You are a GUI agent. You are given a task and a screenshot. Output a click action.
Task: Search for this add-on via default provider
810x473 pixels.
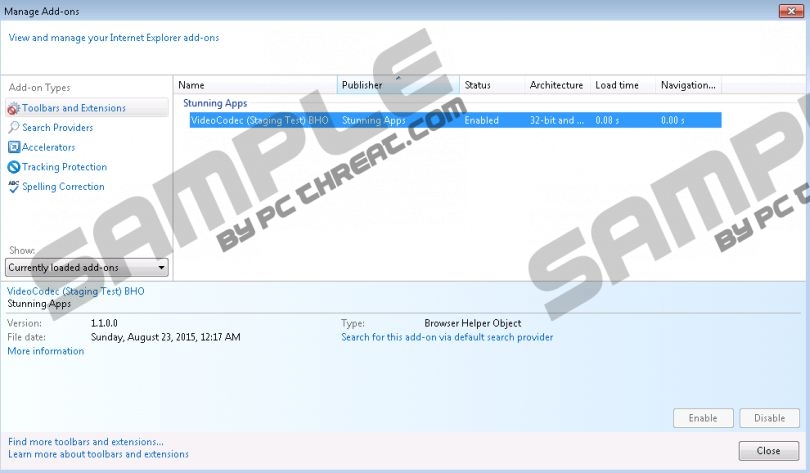click(x=447, y=337)
